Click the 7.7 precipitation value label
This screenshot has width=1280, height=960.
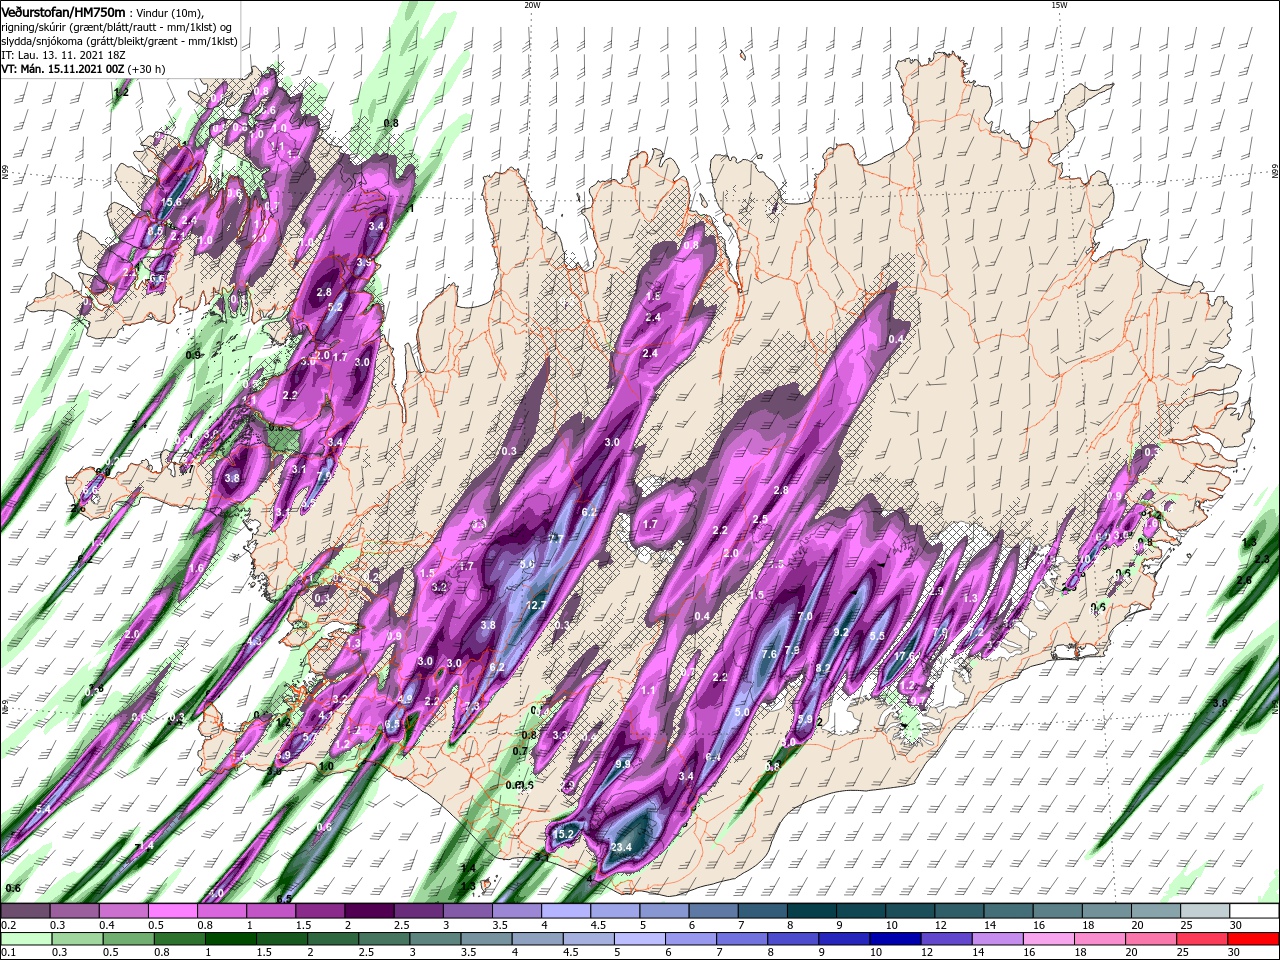click(x=556, y=538)
